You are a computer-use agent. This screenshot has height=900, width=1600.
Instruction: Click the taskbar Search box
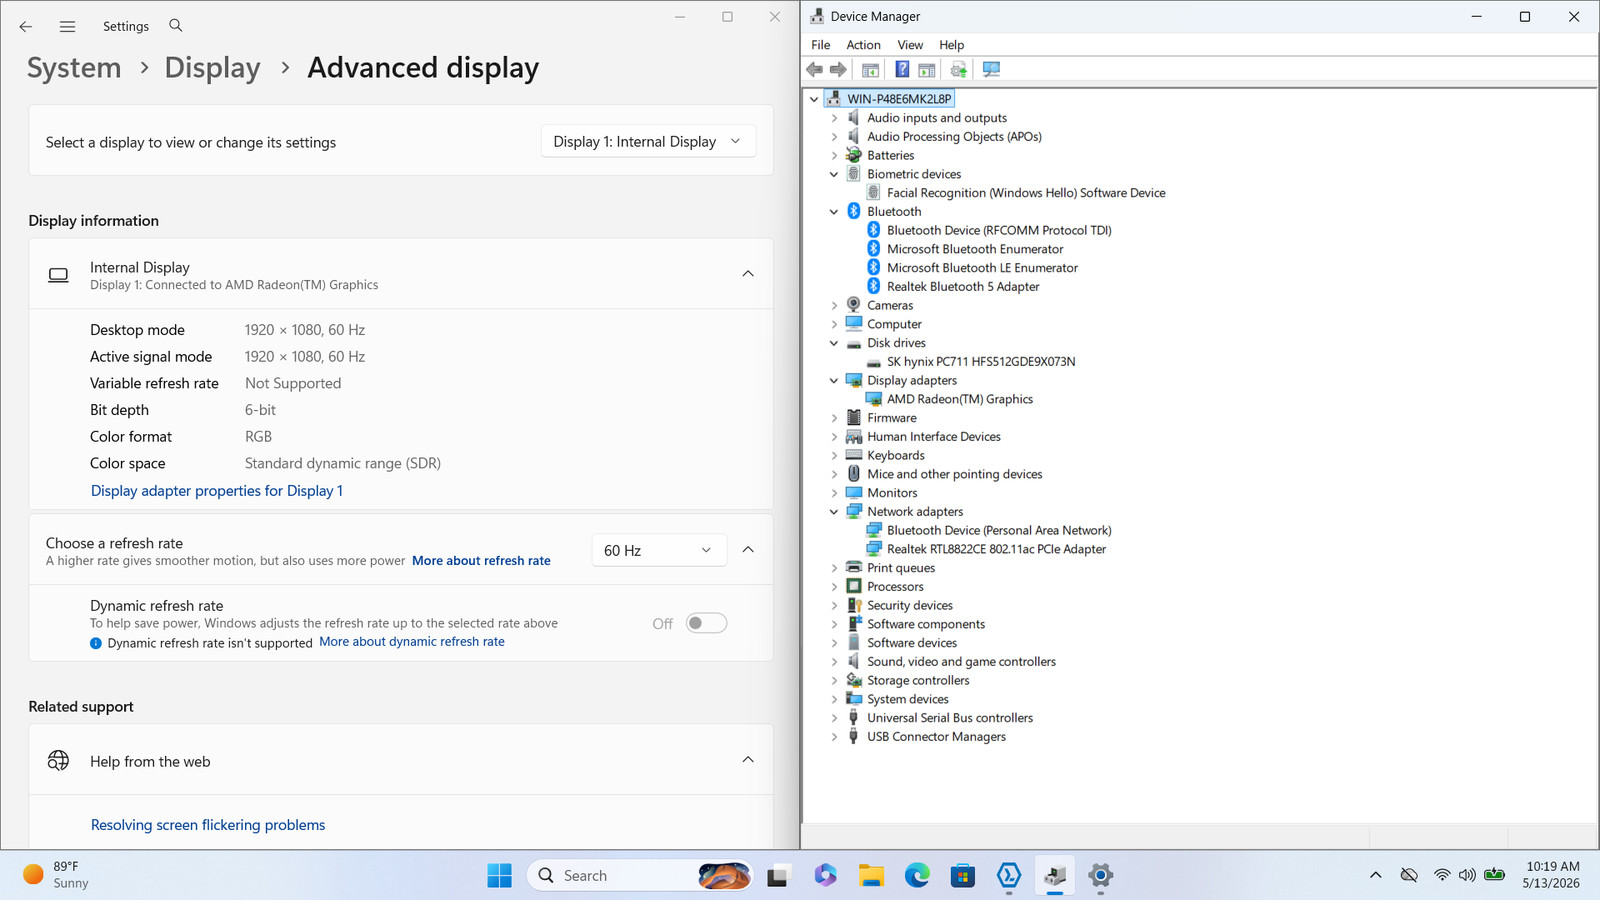click(x=640, y=876)
